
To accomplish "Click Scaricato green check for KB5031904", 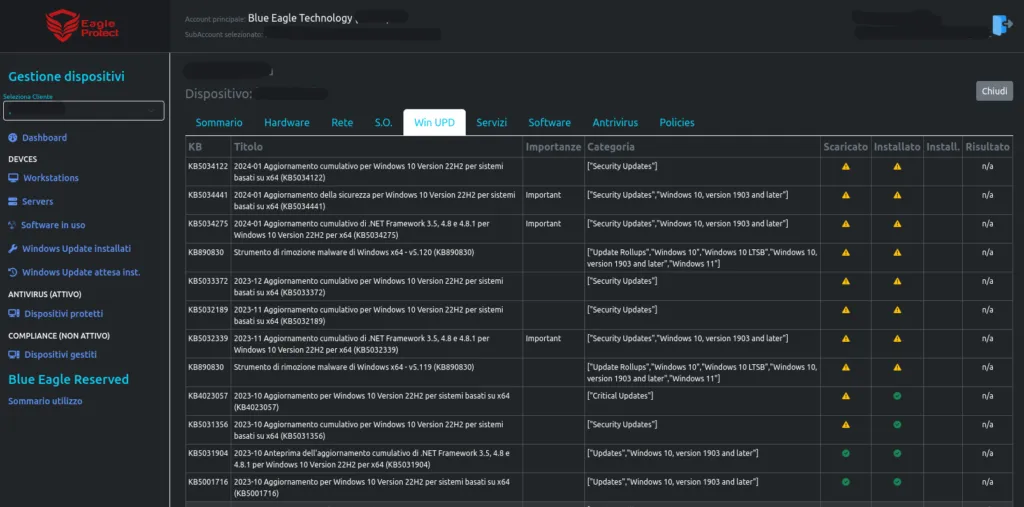I will 846,453.
